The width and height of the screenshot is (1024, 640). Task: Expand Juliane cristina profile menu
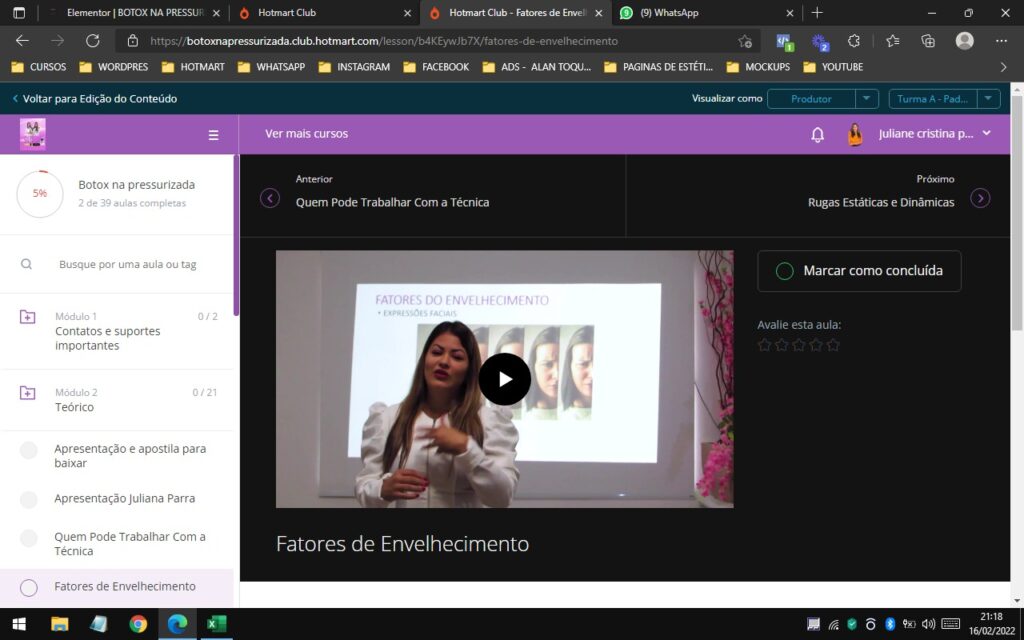[986, 134]
